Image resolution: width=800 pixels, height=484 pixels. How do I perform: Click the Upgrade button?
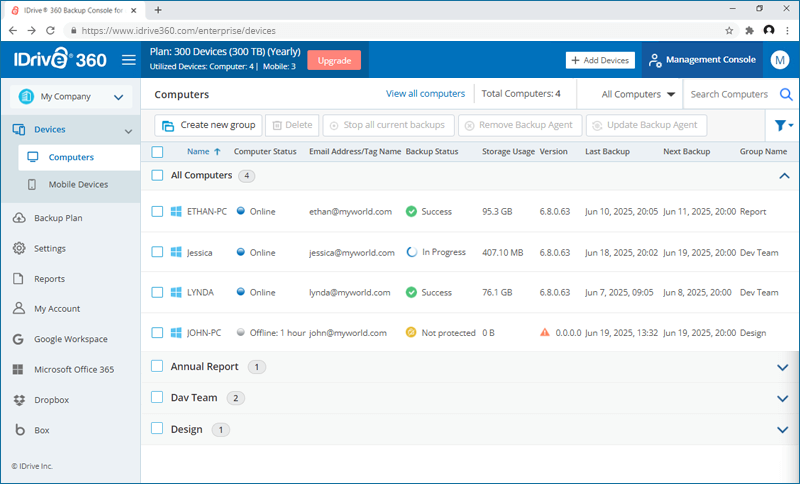click(334, 60)
